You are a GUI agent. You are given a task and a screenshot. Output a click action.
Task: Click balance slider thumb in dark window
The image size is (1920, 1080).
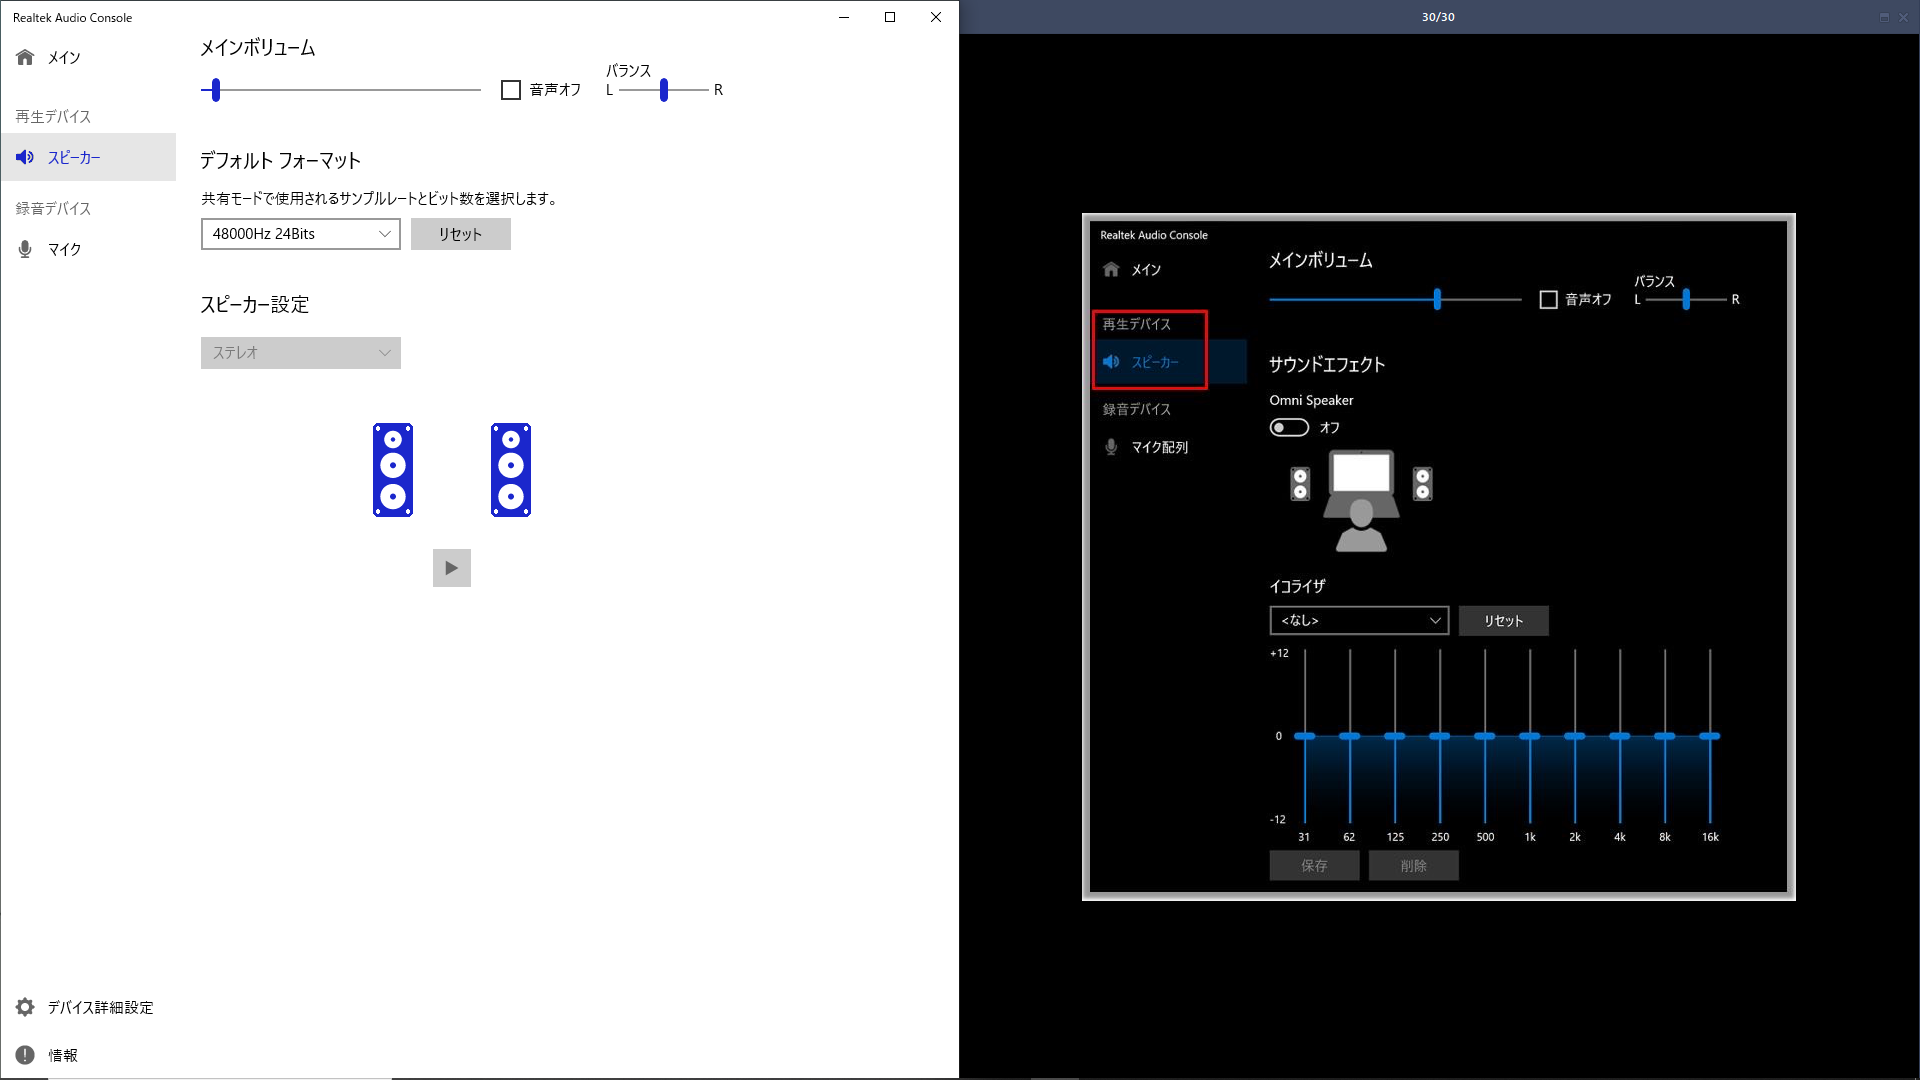pos(1686,299)
